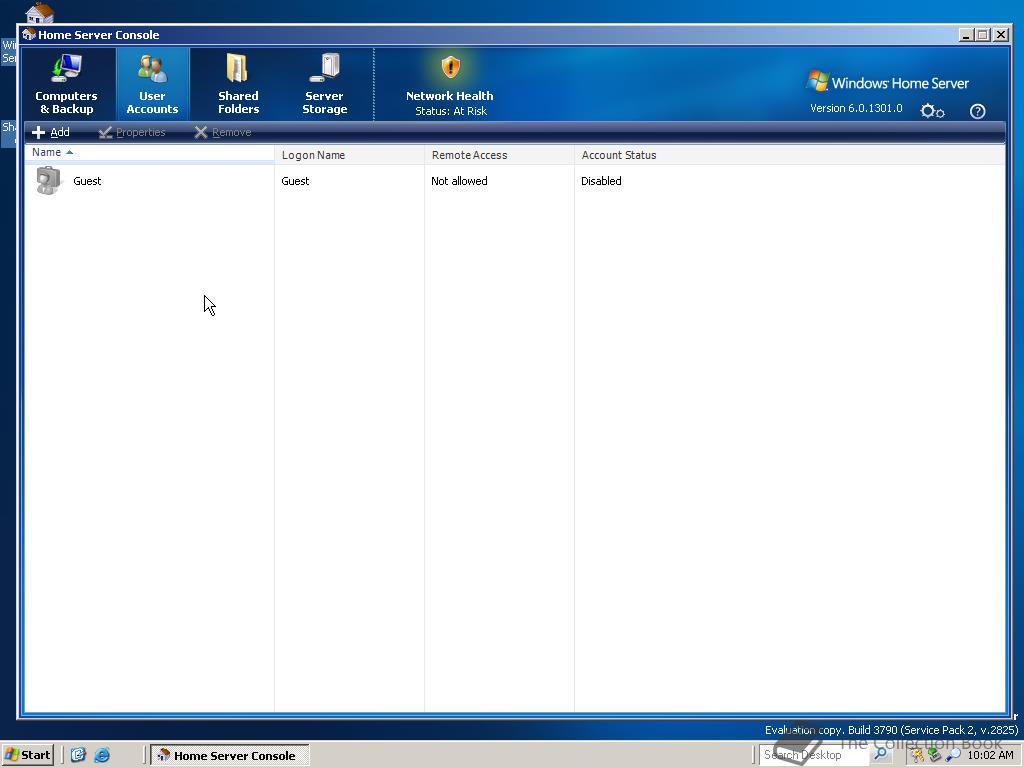Click the desktop search magnifier button

[x=880, y=755]
